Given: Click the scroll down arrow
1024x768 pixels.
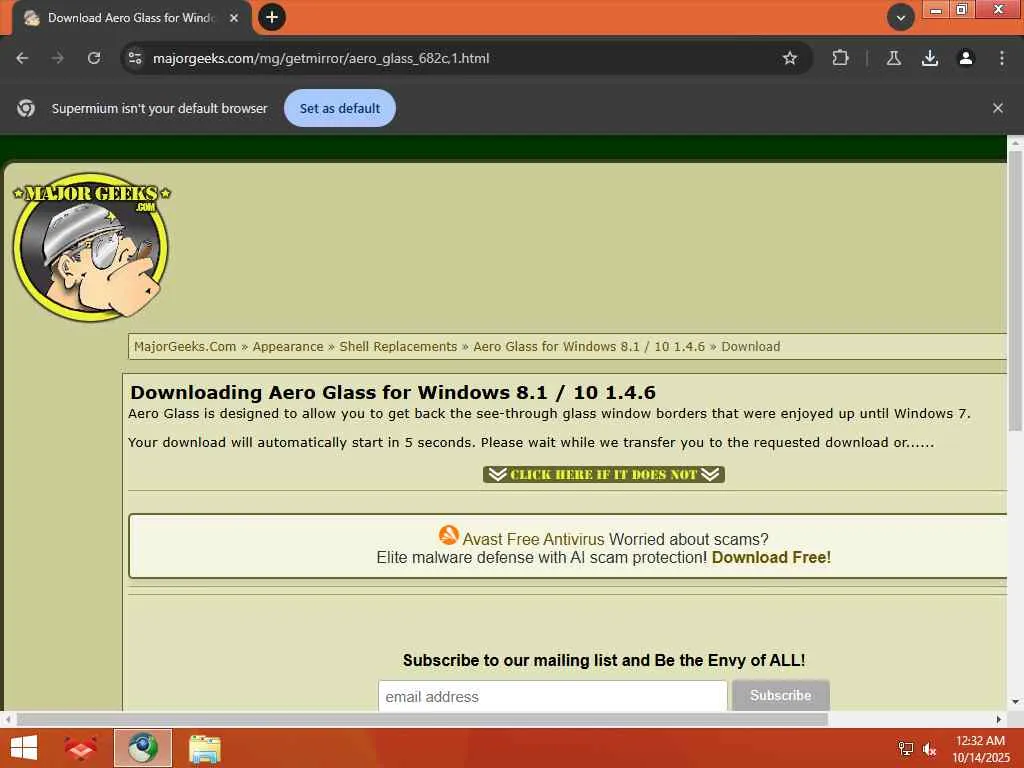Looking at the screenshot, I should pyautogui.click(x=1014, y=702).
